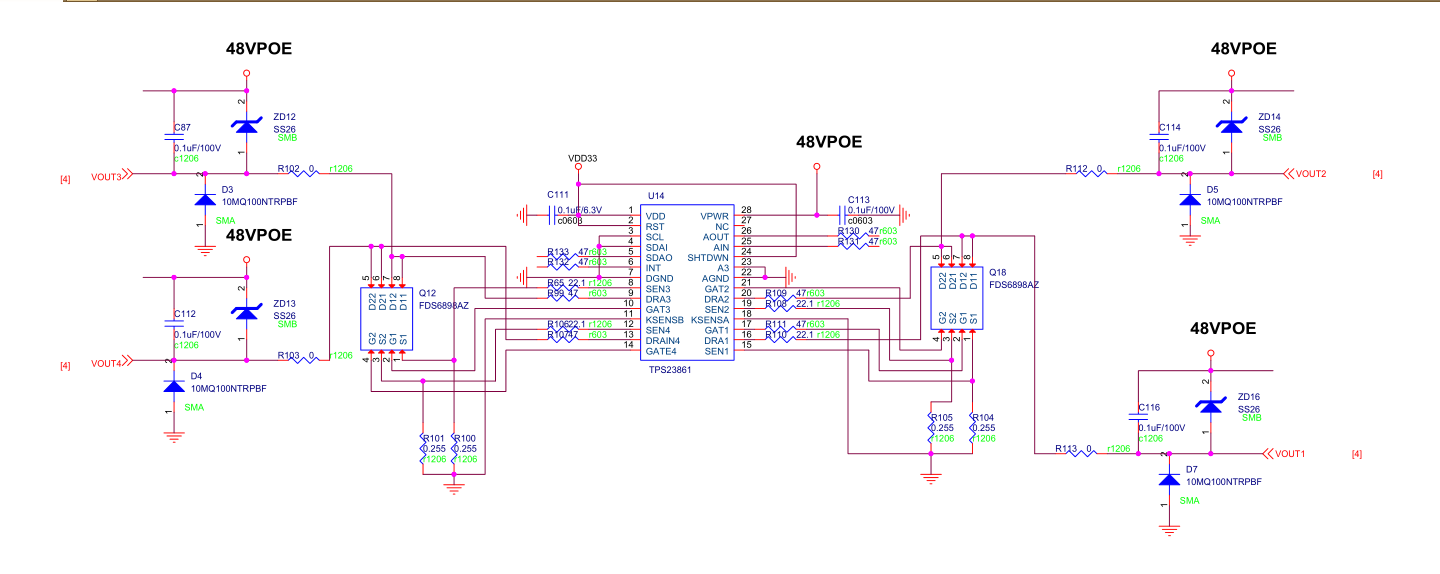This screenshot has height=574, width=1440.
Task: Click the DRAIN4 pin label
Action: [x=664, y=341]
